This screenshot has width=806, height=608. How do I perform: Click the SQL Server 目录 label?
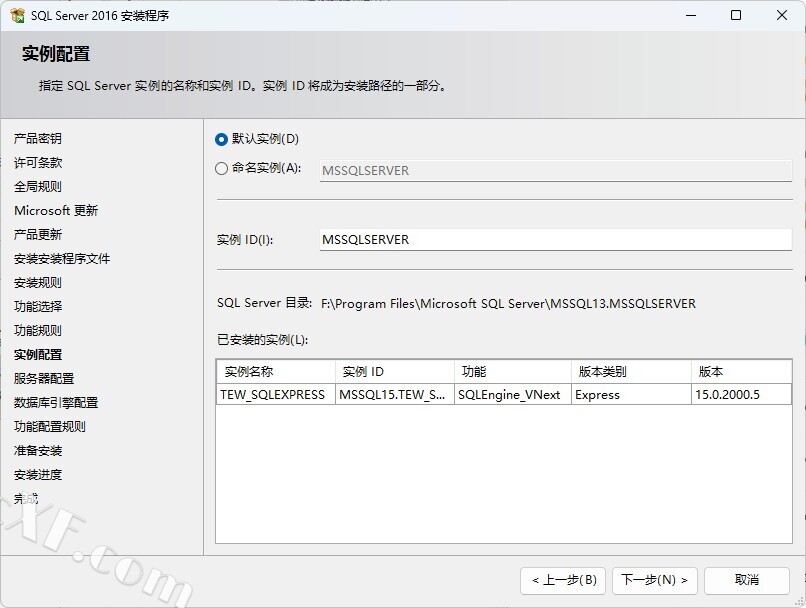pyautogui.click(x=264, y=303)
